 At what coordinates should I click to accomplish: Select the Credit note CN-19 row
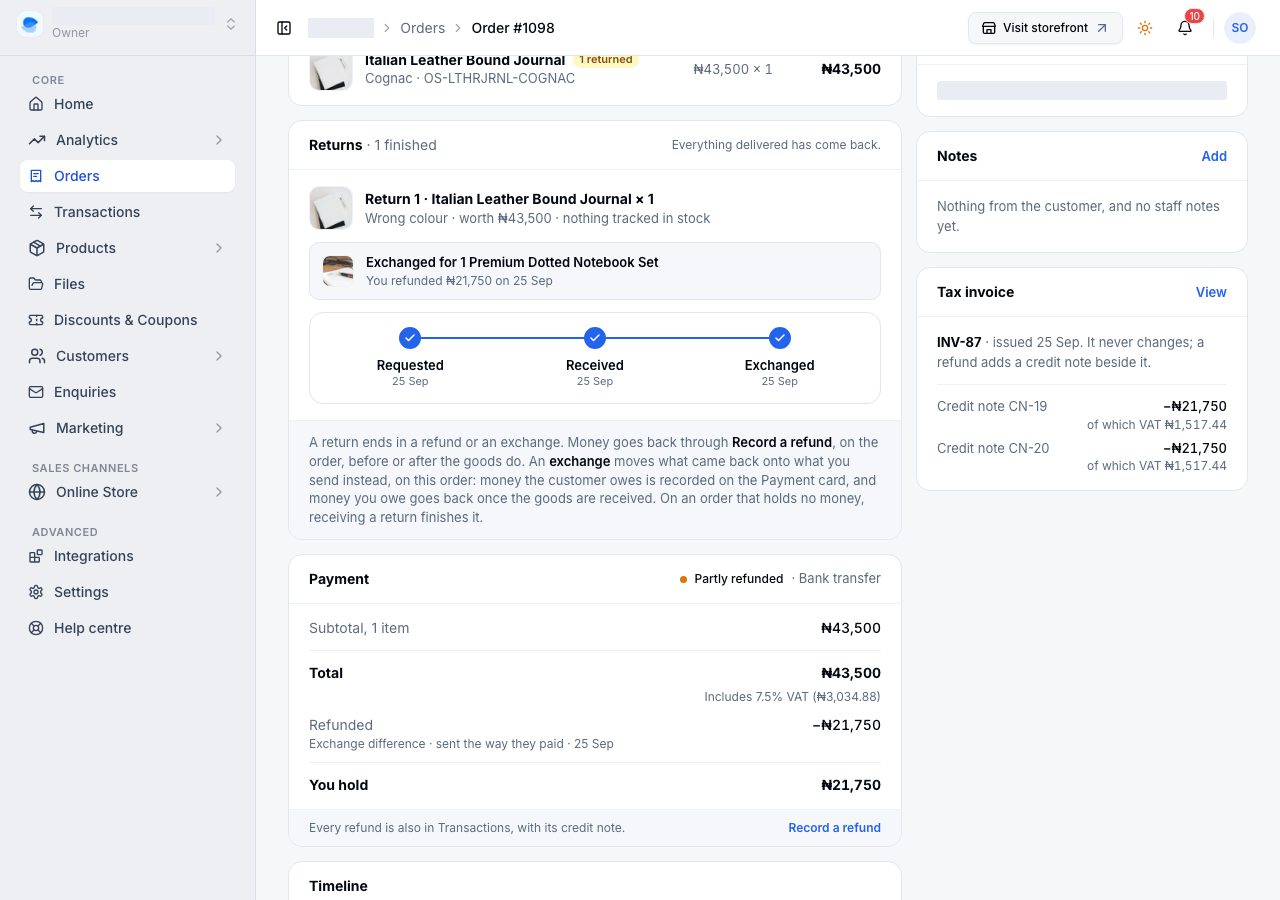1082,415
